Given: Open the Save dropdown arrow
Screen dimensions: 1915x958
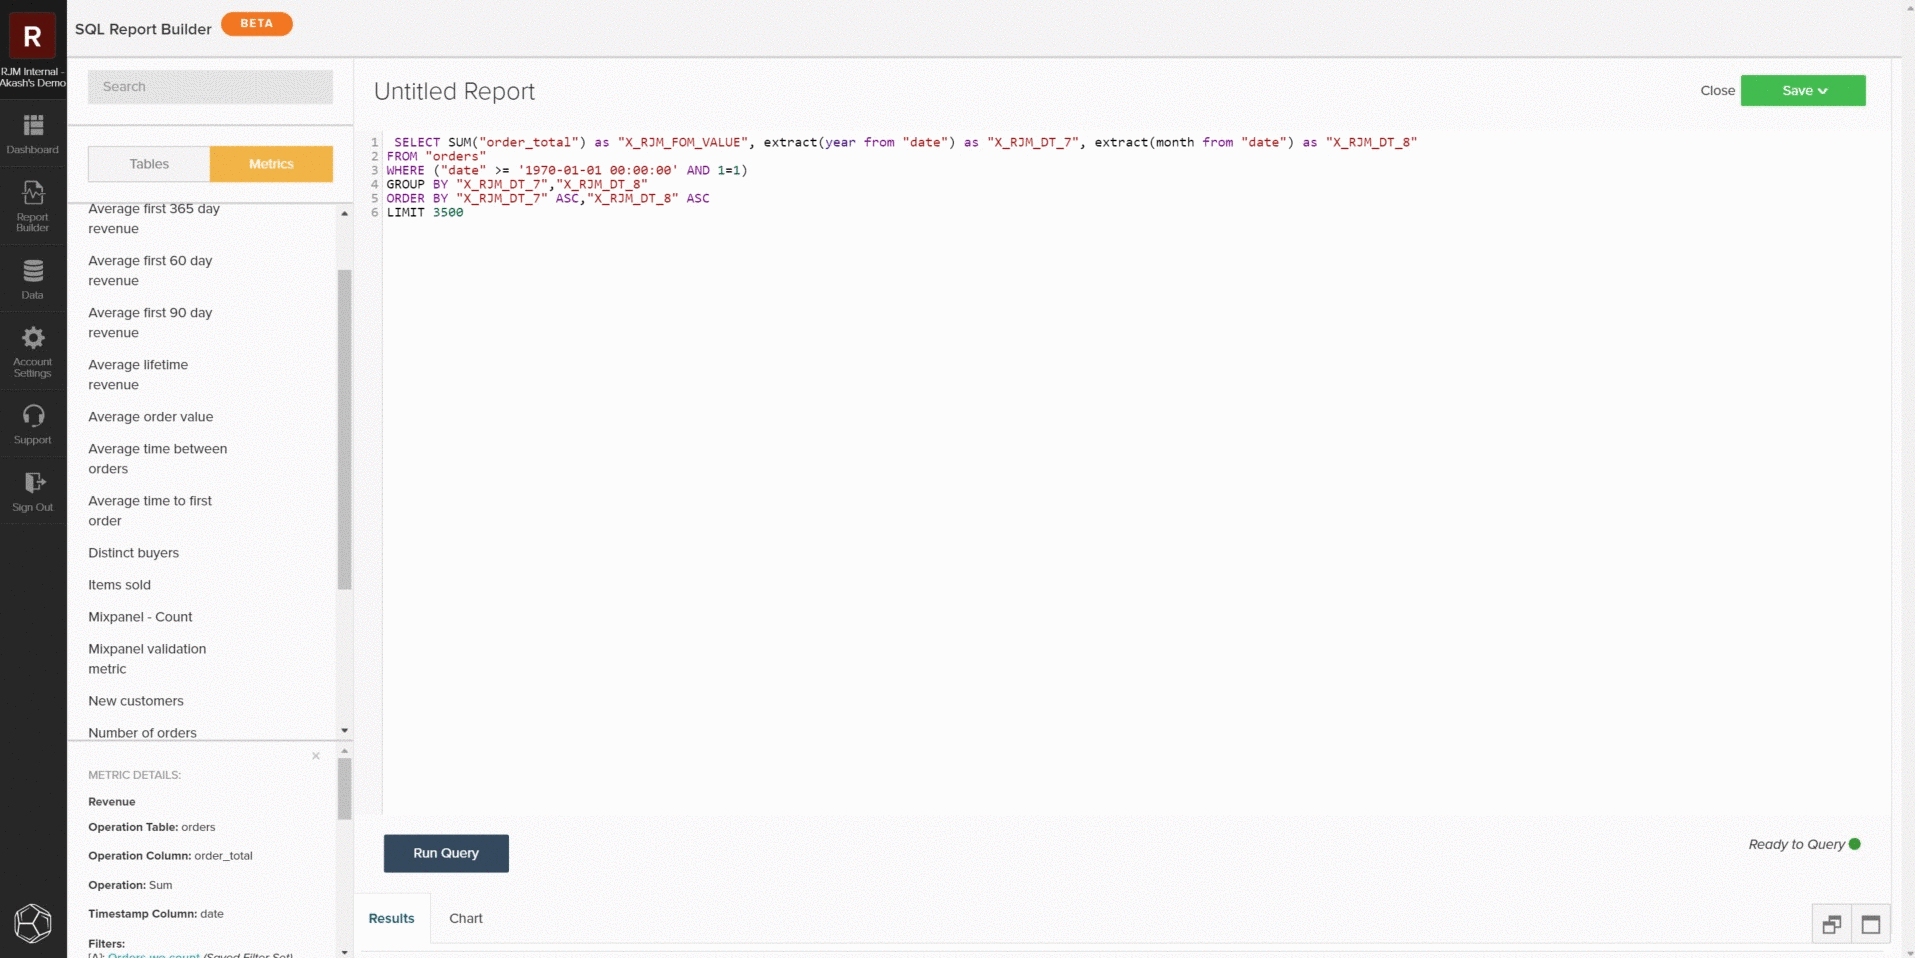Looking at the screenshot, I should click(x=1823, y=90).
